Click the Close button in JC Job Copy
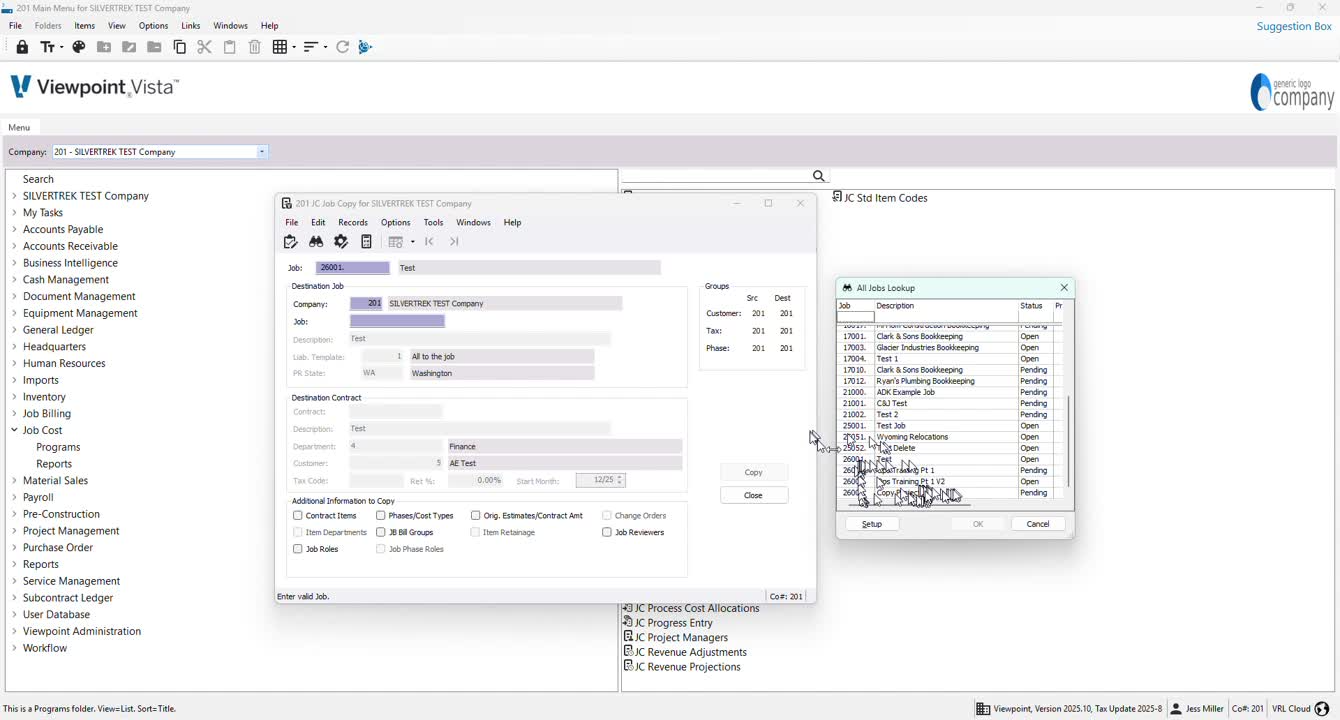The width and height of the screenshot is (1340, 720). (x=754, y=495)
